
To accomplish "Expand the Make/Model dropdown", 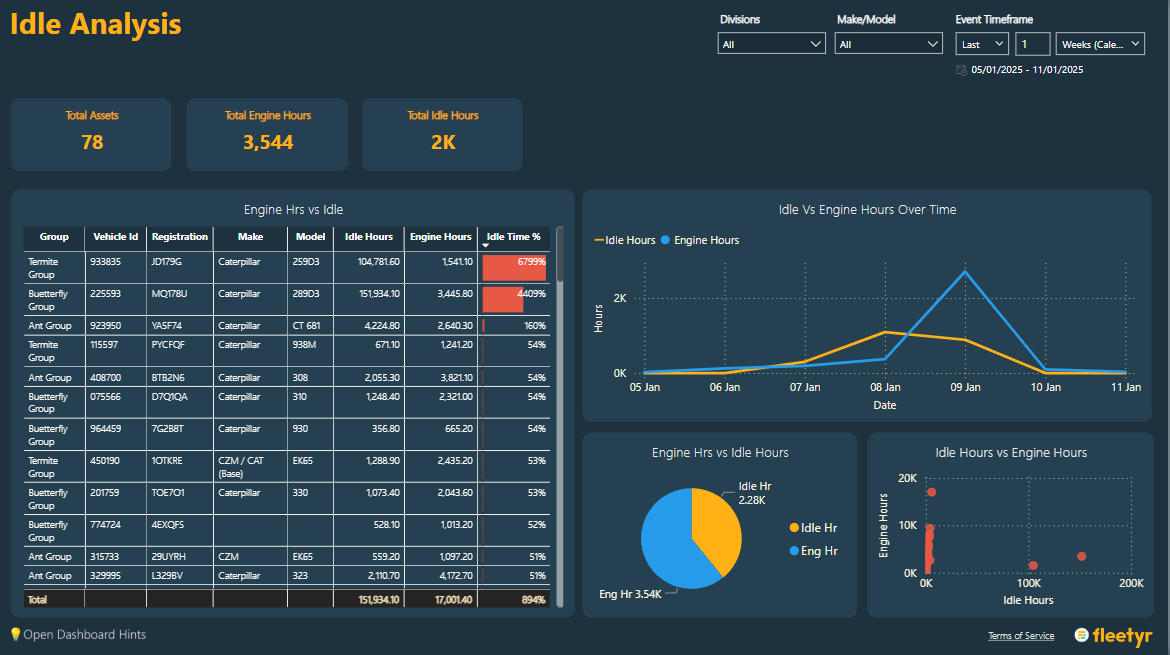I will click(x=889, y=44).
